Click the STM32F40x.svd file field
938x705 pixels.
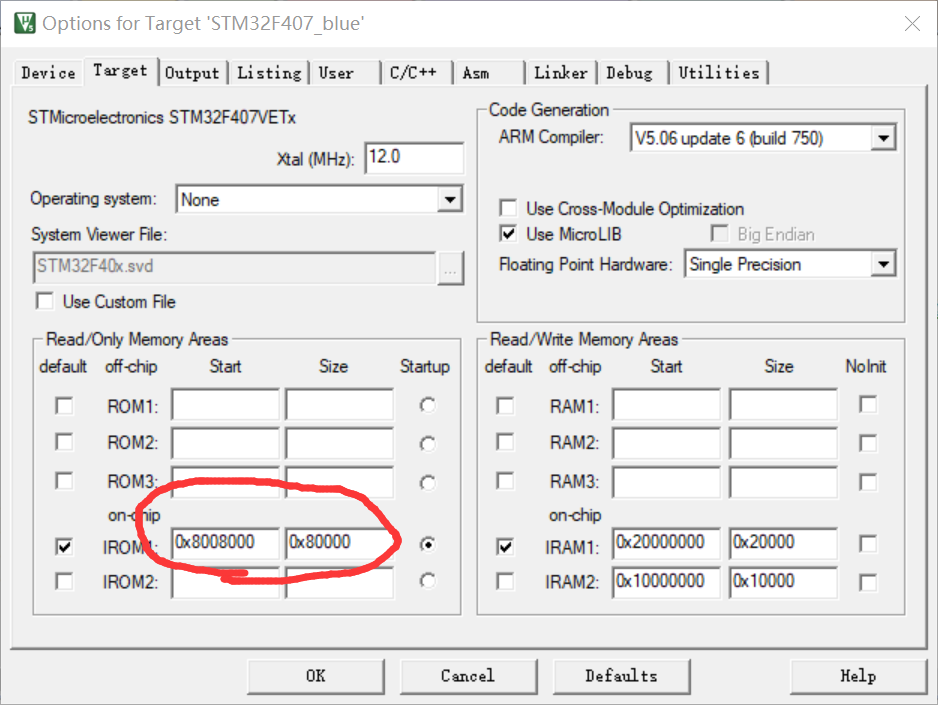(234, 267)
